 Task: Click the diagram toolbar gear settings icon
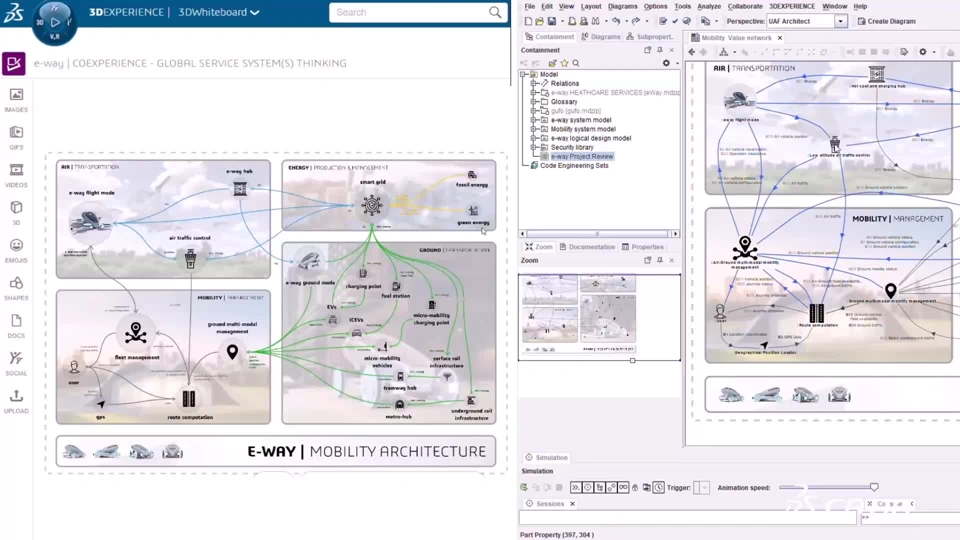(x=923, y=52)
